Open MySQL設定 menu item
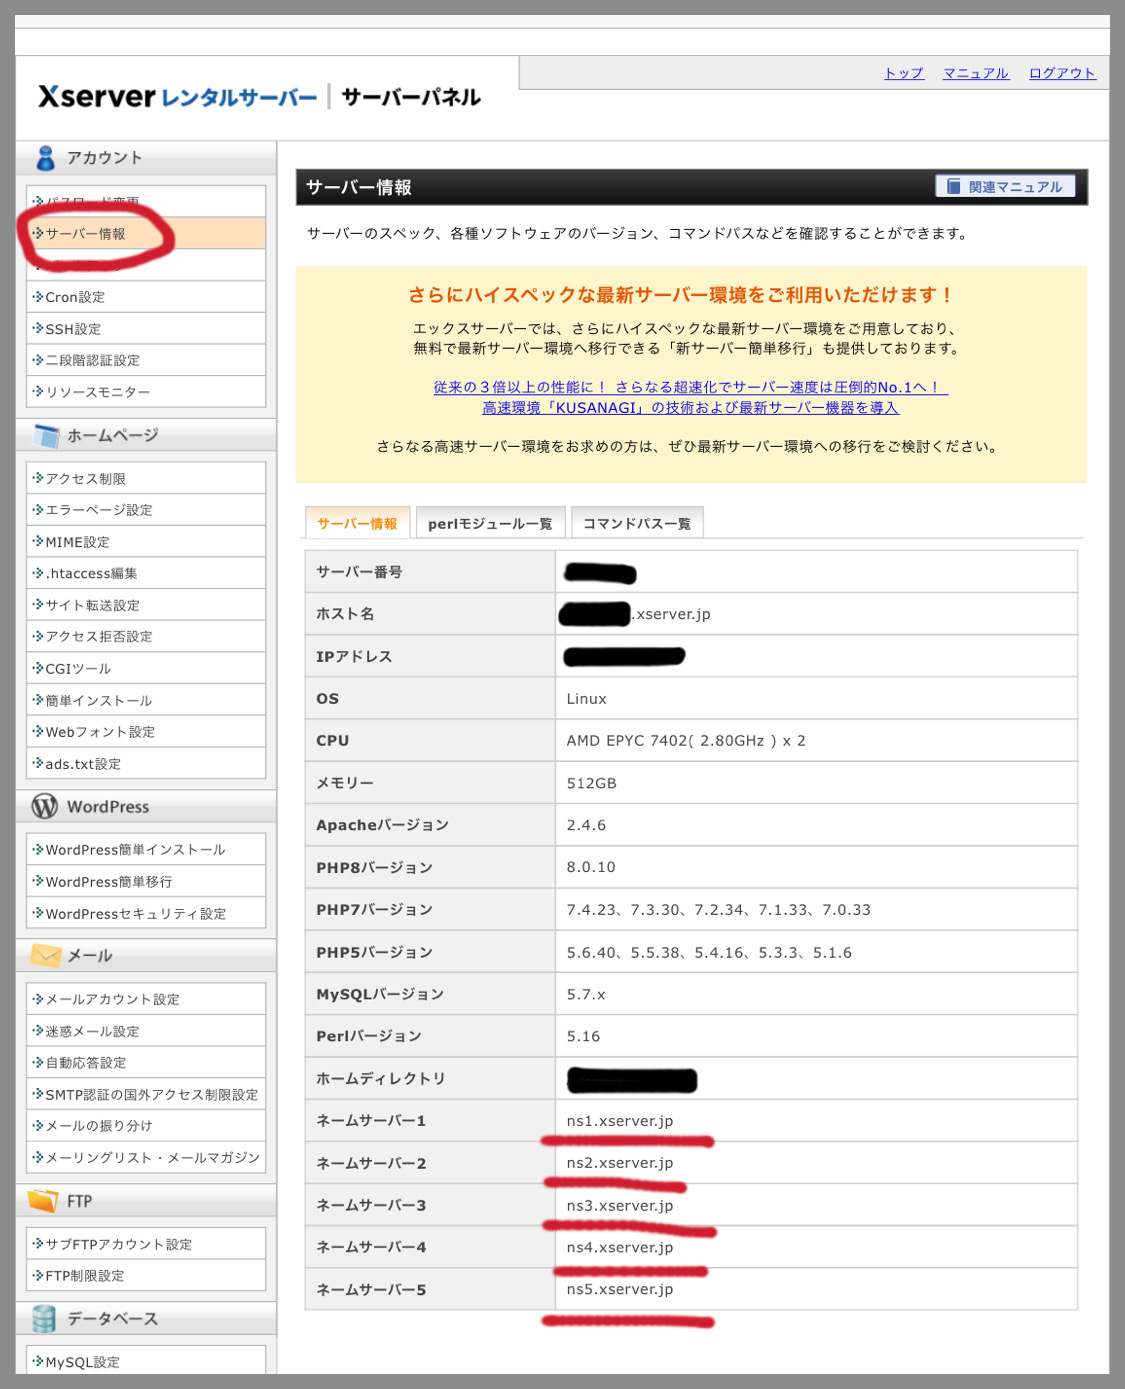1125x1389 pixels. tap(146, 1361)
